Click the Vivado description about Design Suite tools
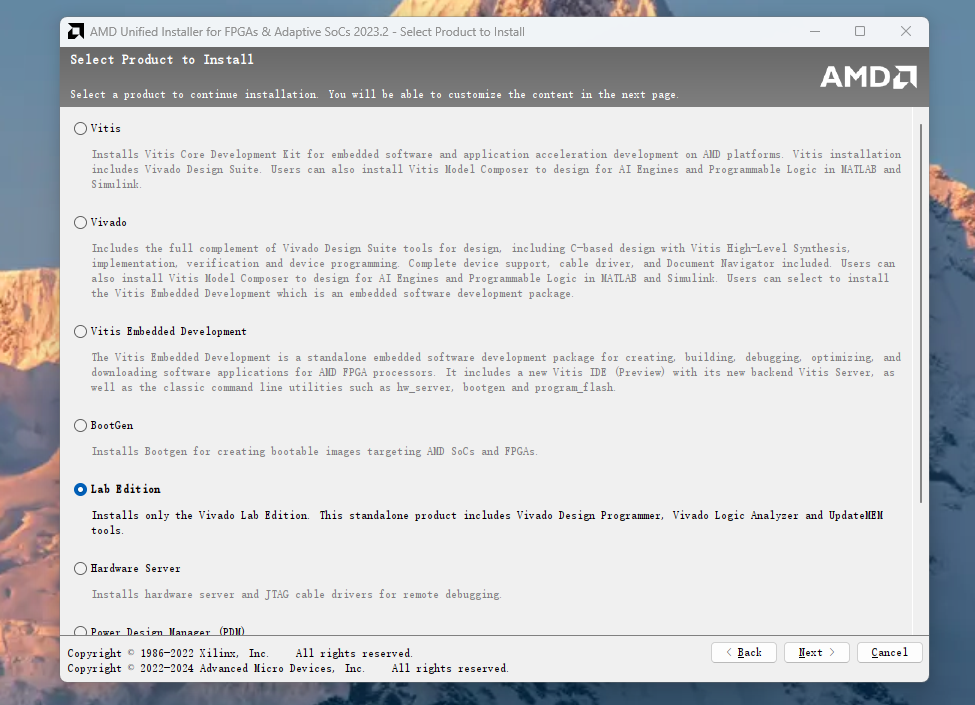The width and height of the screenshot is (975, 705). (493, 271)
